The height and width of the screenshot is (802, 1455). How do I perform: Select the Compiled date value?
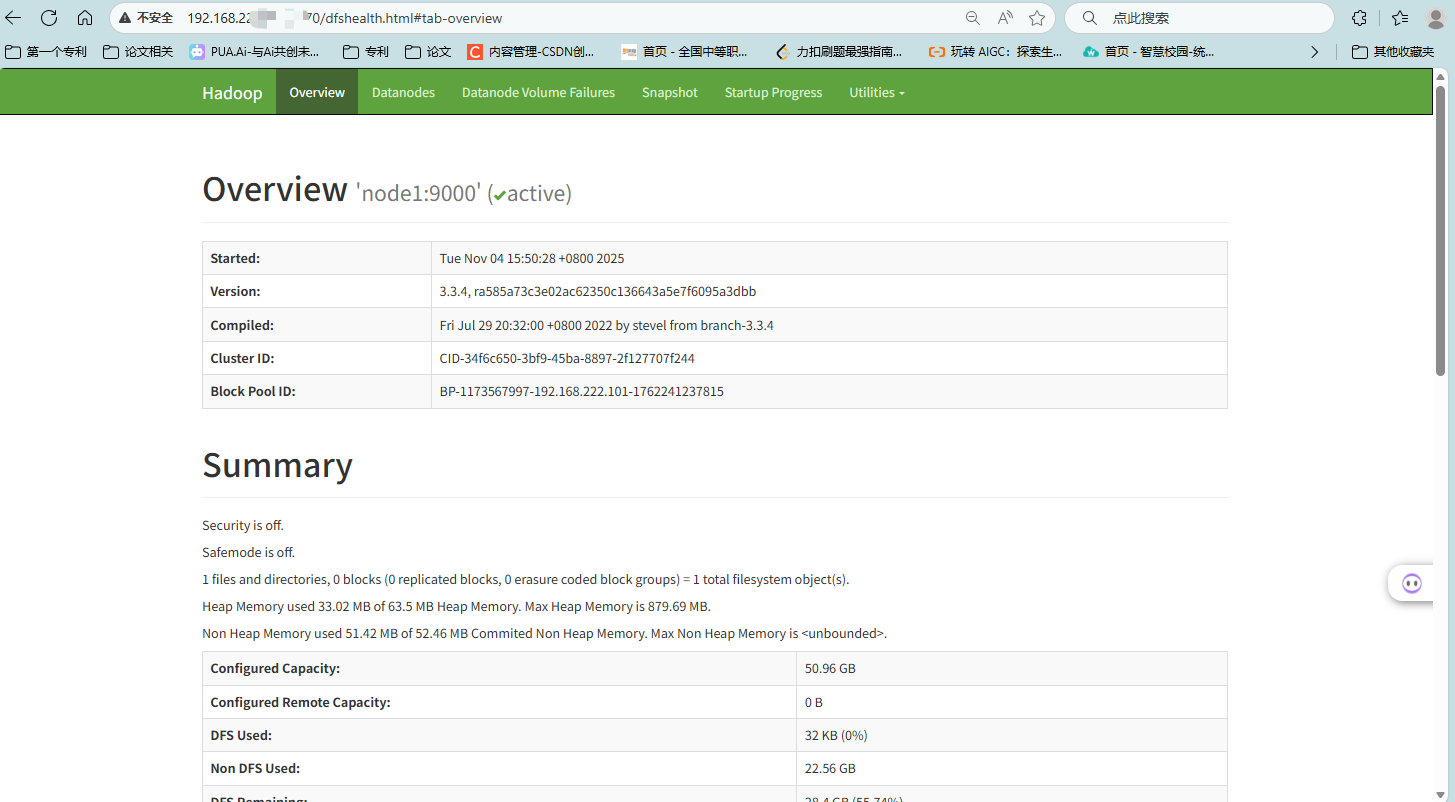607,325
